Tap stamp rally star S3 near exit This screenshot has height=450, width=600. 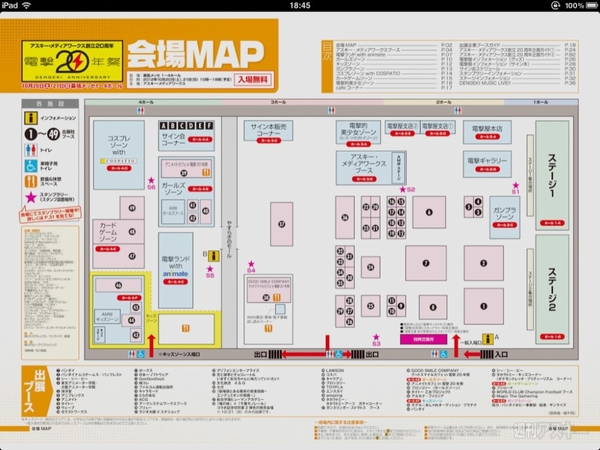tap(376, 337)
